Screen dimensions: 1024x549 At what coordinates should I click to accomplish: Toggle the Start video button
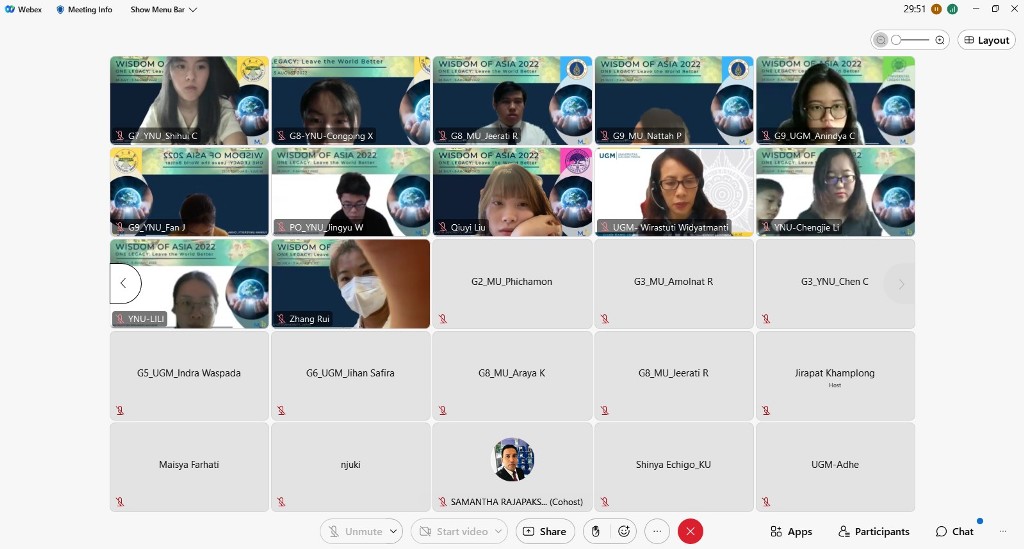452,532
